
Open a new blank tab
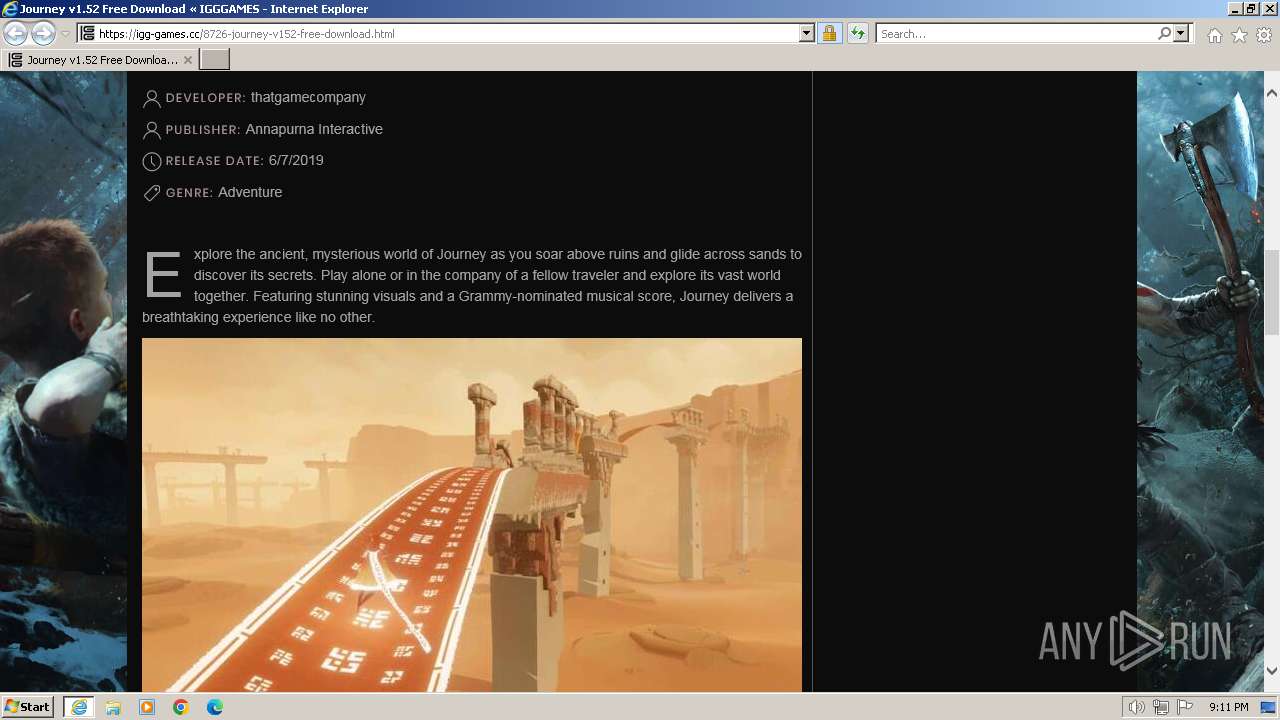coord(215,60)
